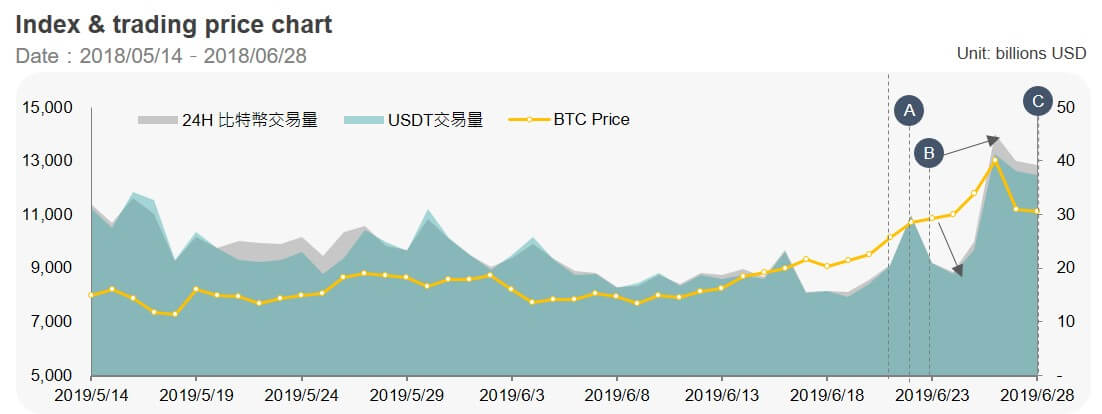Click the upward arrowhead near volume peak
Image resolution: width=1102 pixels, height=414 pixels.
[x=993, y=139]
